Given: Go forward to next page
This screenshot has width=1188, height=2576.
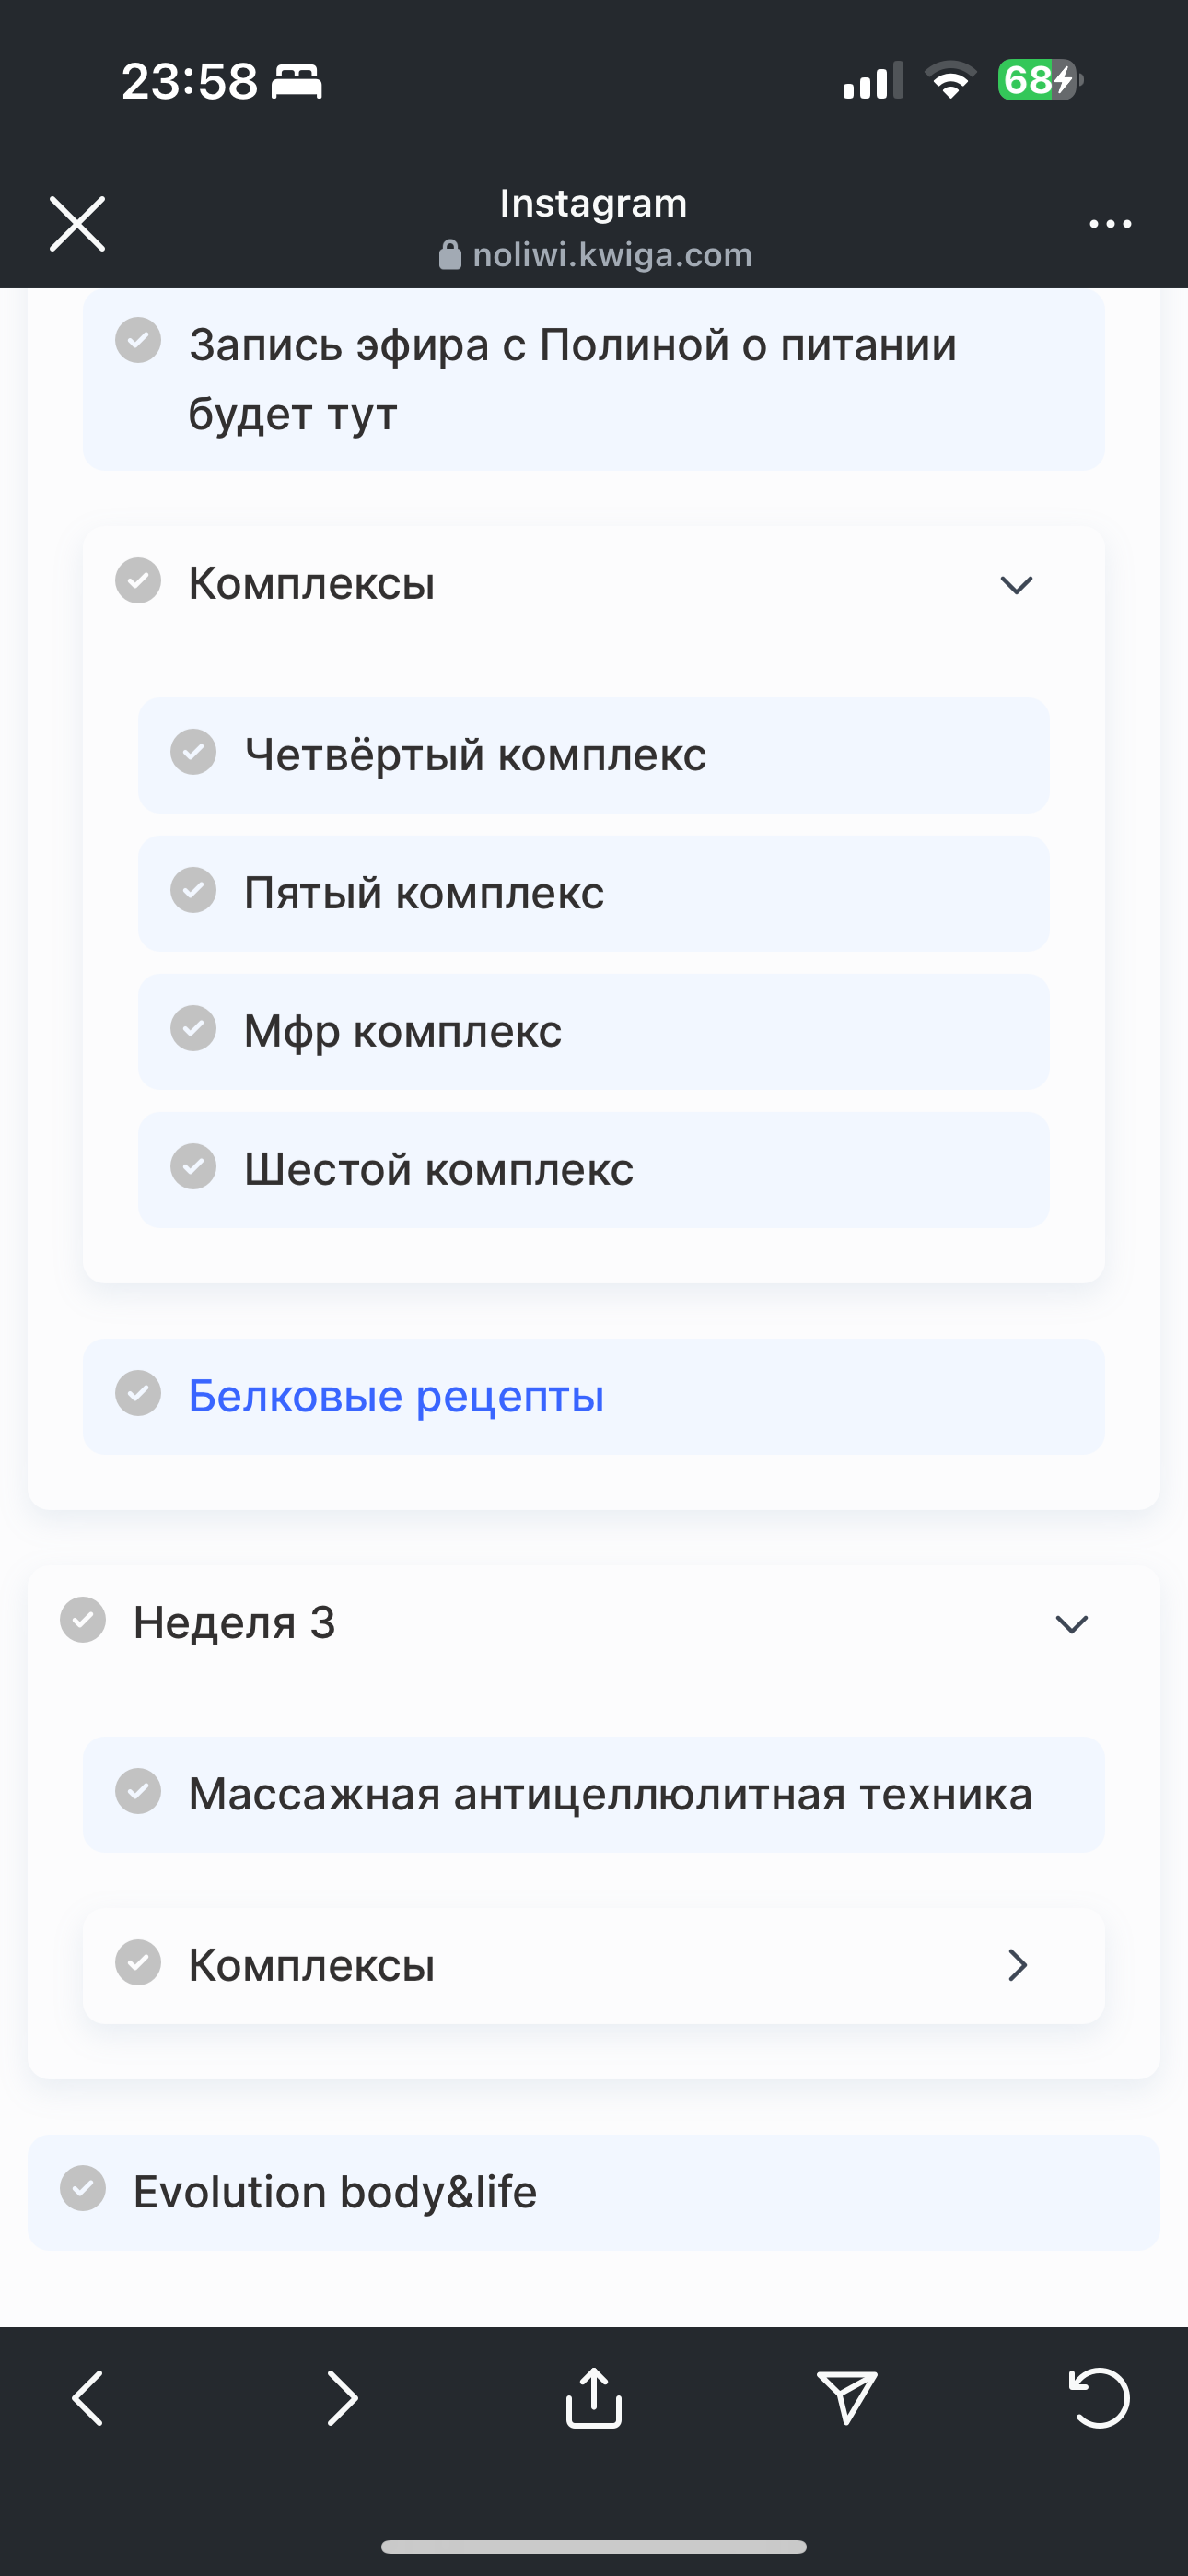Looking at the screenshot, I should (342, 2398).
